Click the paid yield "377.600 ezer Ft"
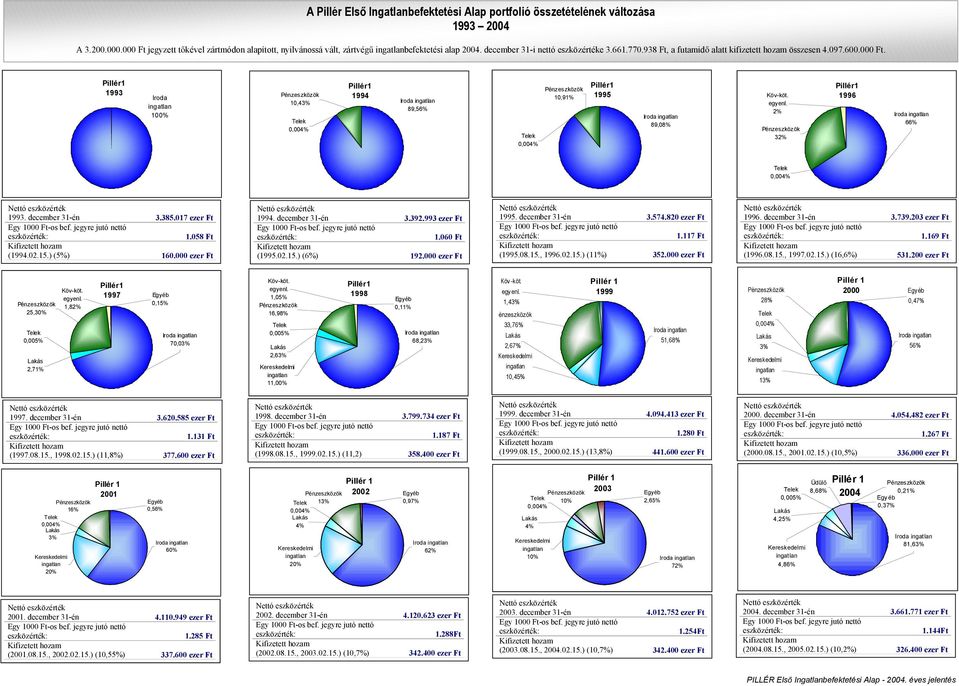The width and height of the screenshot is (959, 686). pos(188,455)
